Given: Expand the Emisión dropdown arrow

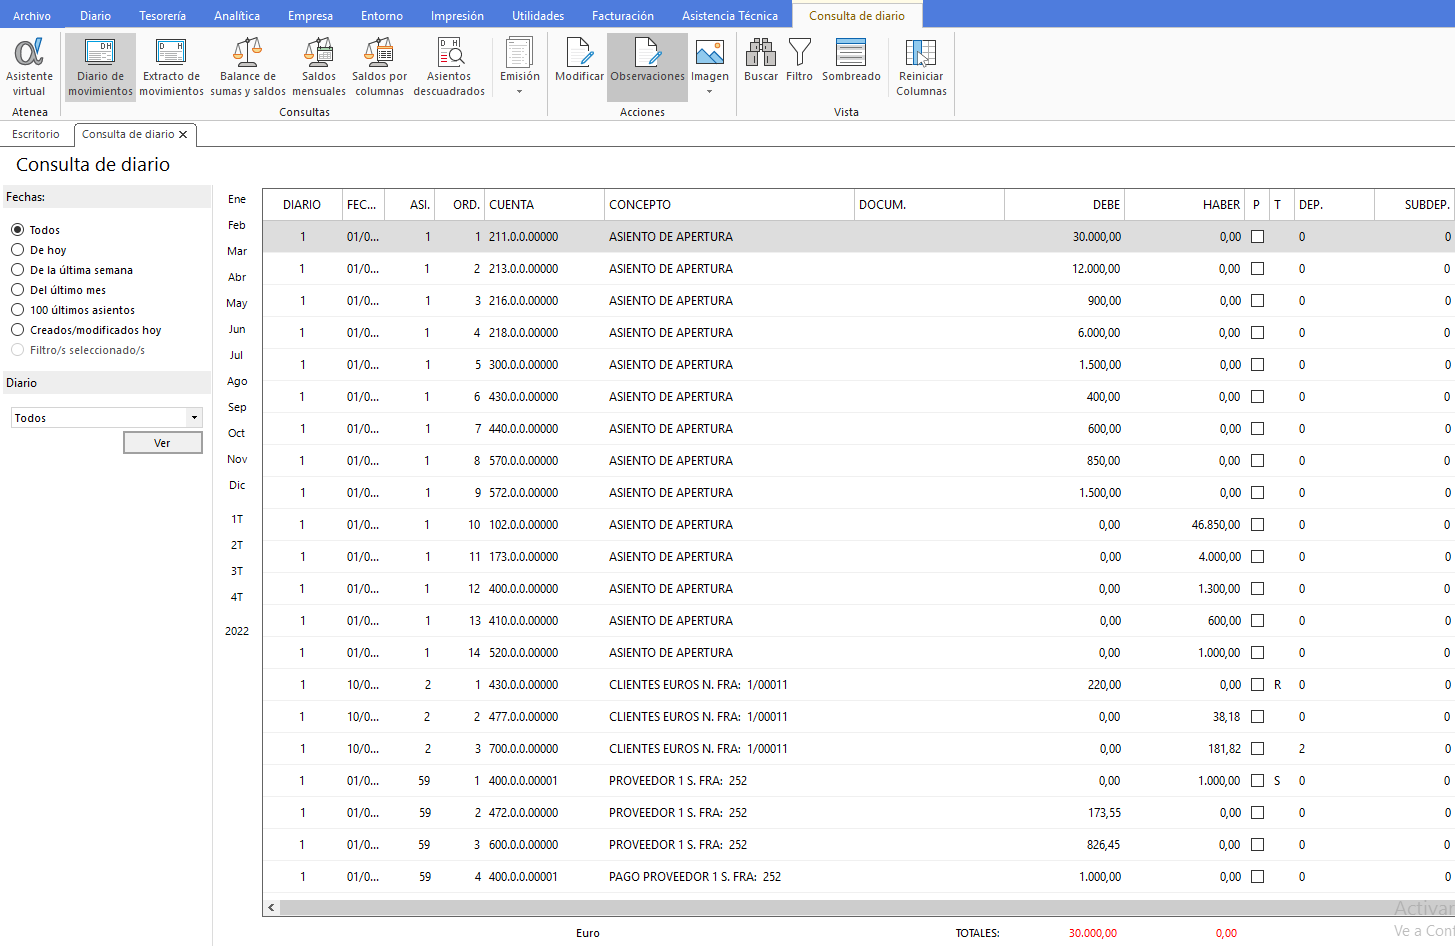Looking at the screenshot, I should [519, 92].
